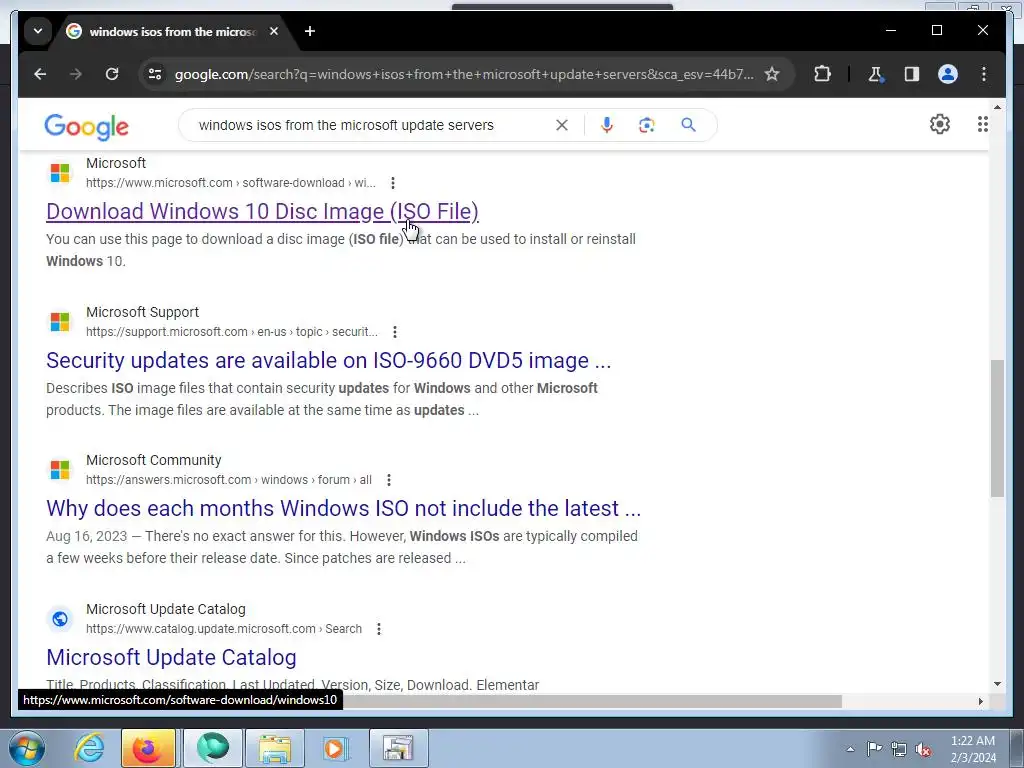Bookmark this page with the star
The height and width of the screenshot is (768, 1024).
tap(772, 74)
